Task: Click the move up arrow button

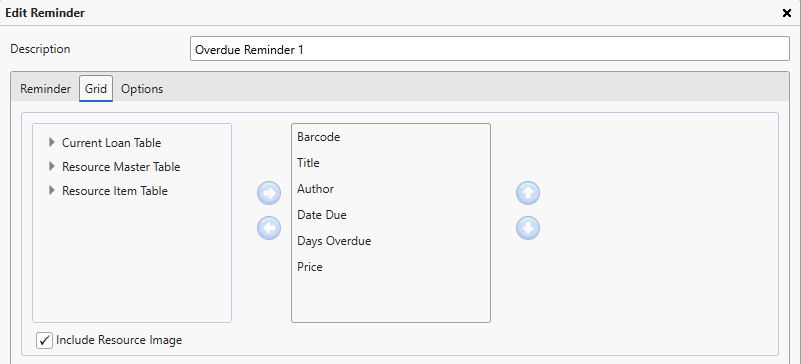Action: pos(528,193)
